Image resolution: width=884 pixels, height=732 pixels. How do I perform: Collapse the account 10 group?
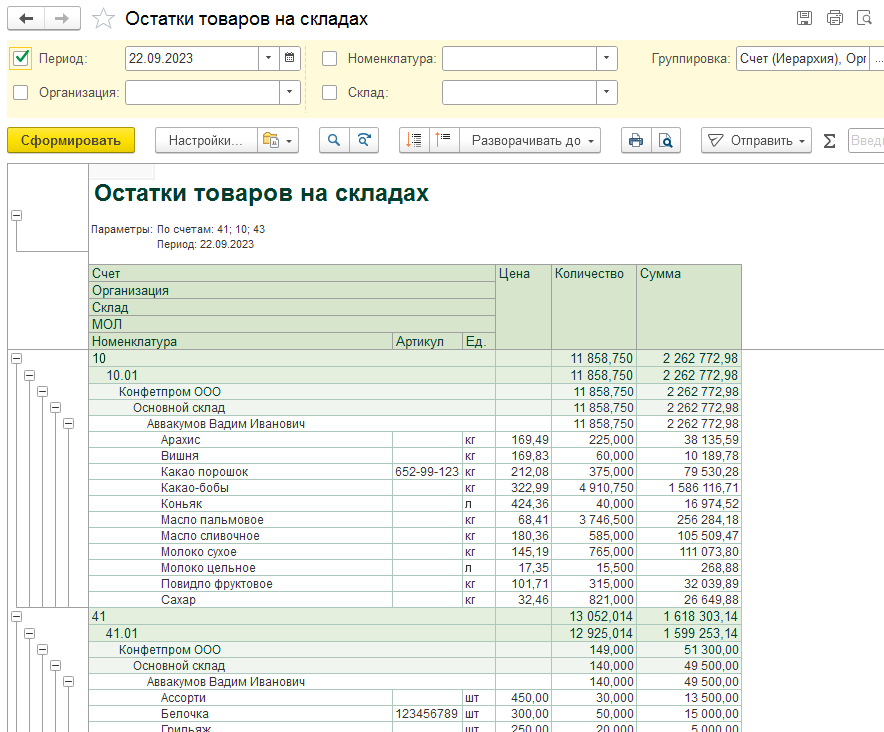pos(16,358)
